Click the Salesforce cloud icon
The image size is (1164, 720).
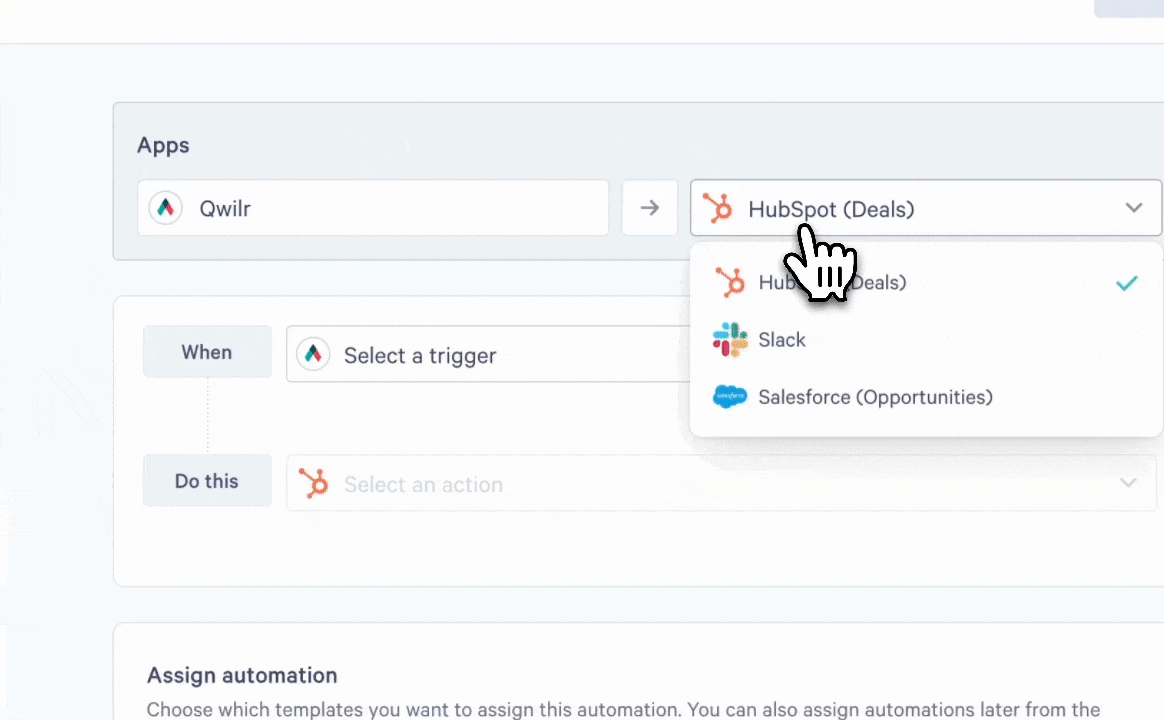pyautogui.click(x=730, y=397)
